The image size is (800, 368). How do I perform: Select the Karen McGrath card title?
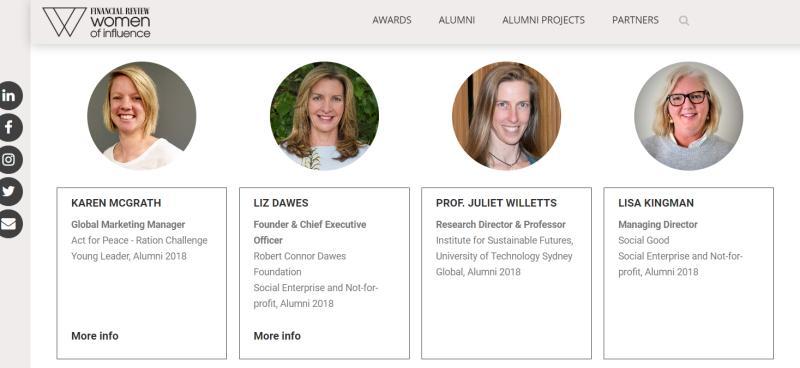[116, 203]
